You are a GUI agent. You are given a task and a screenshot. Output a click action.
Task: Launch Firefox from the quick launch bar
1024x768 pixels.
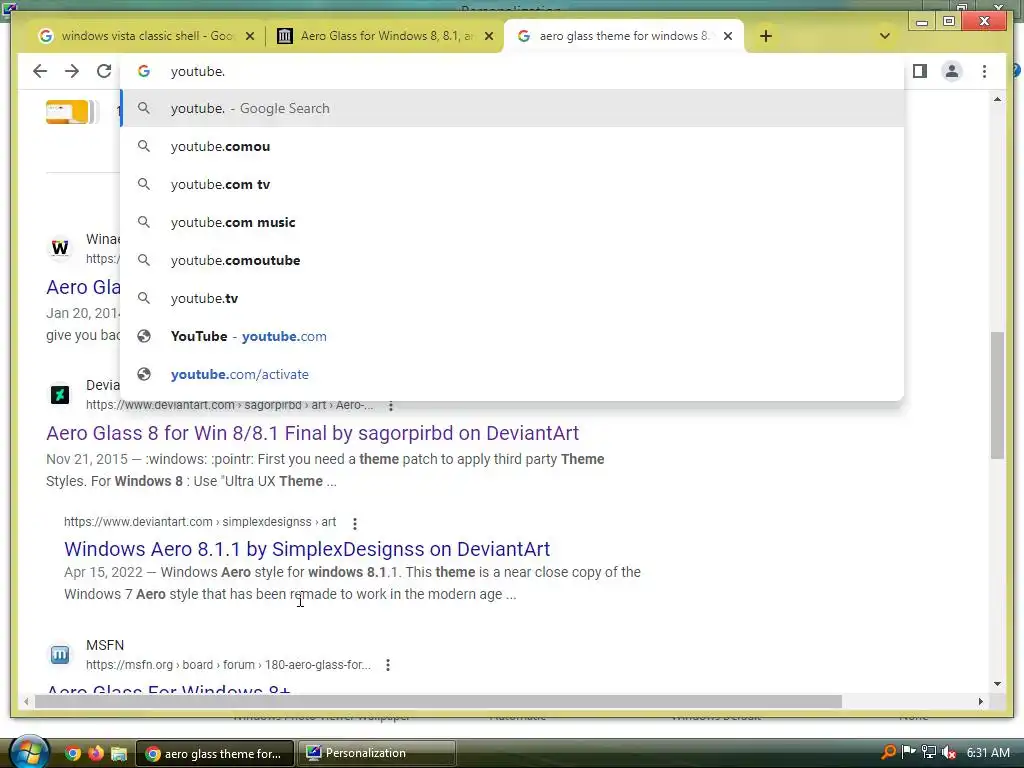(95, 754)
